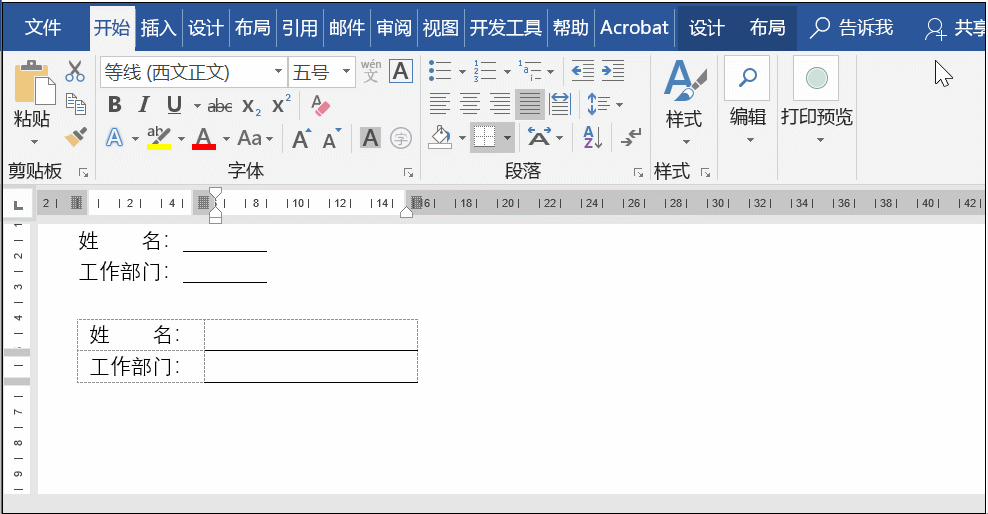Click the Format Painter brush icon

[x=75, y=136]
